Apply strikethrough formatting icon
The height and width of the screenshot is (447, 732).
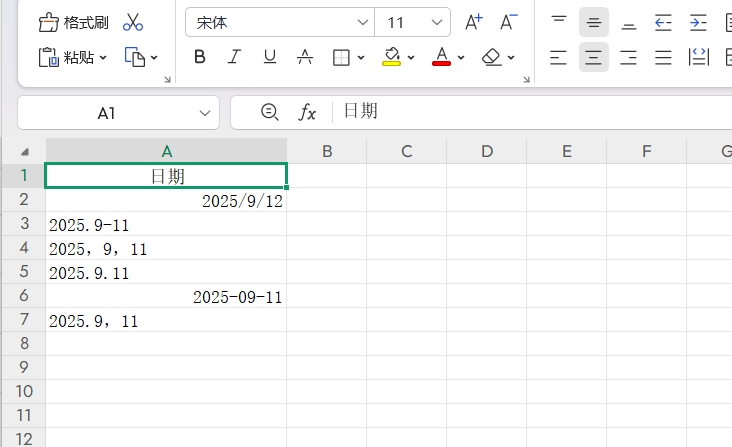305,57
